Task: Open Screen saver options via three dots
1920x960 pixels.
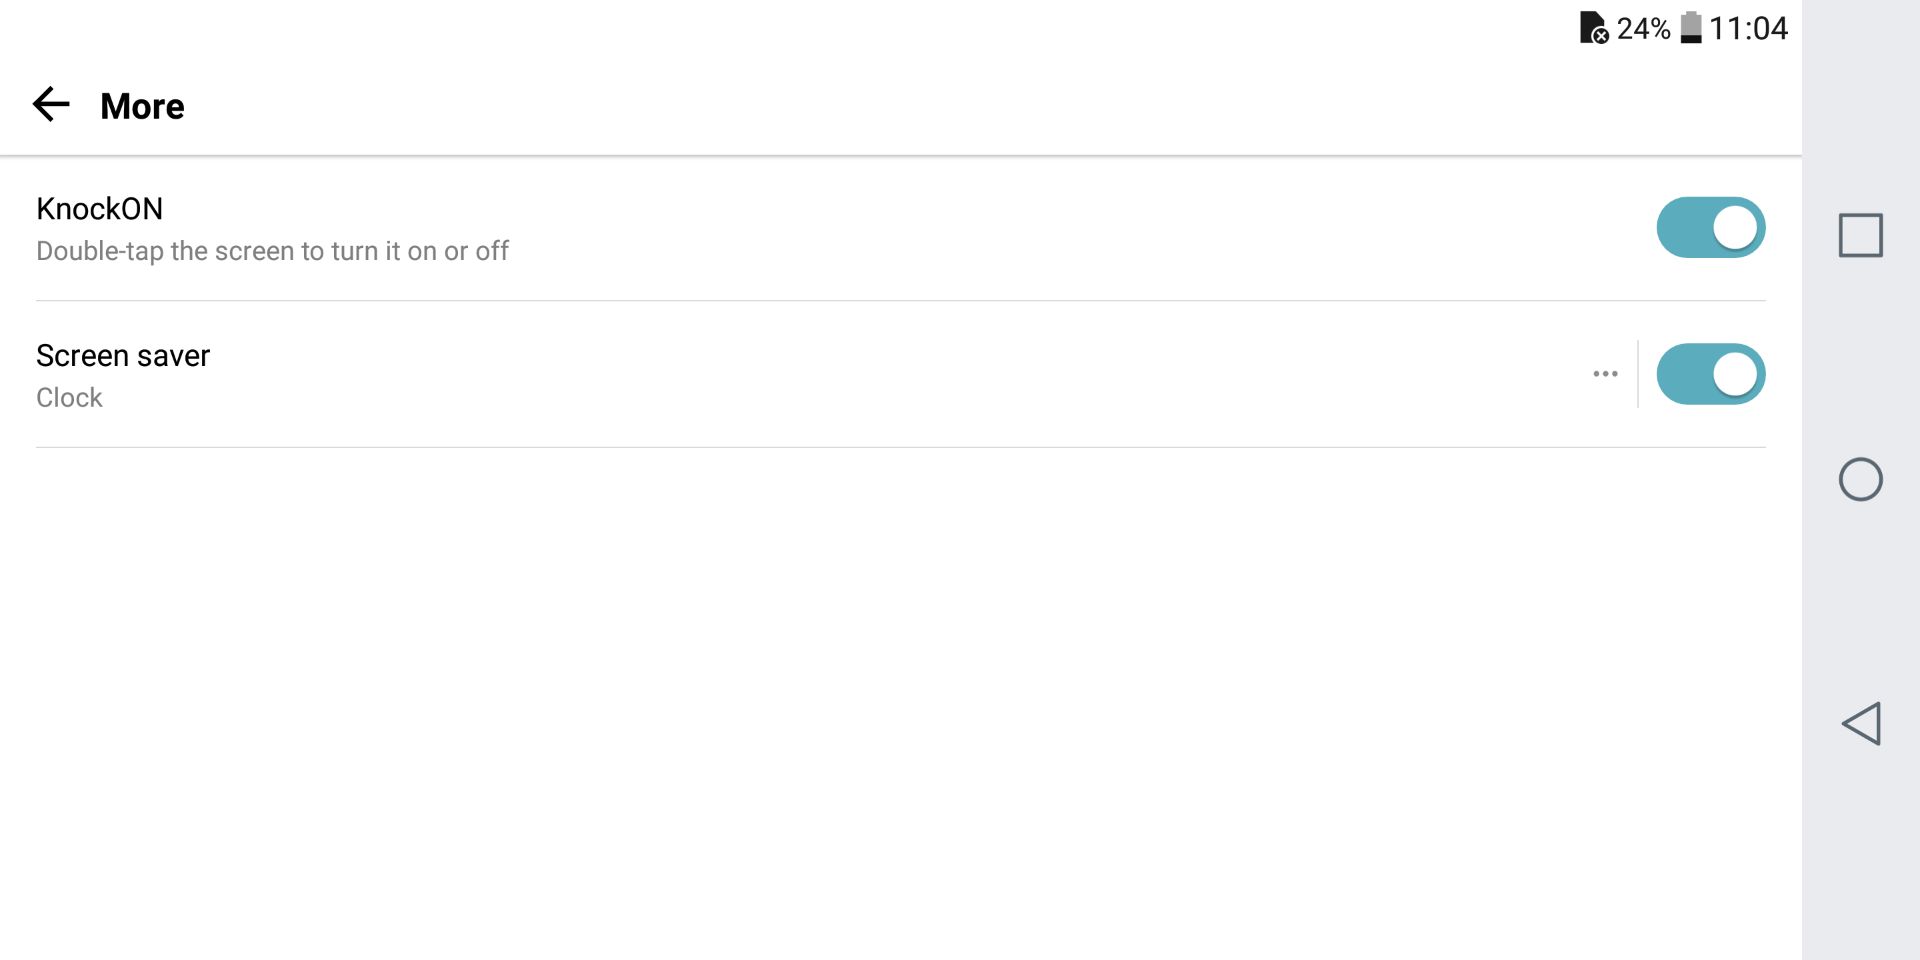Action: [x=1605, y=374]
